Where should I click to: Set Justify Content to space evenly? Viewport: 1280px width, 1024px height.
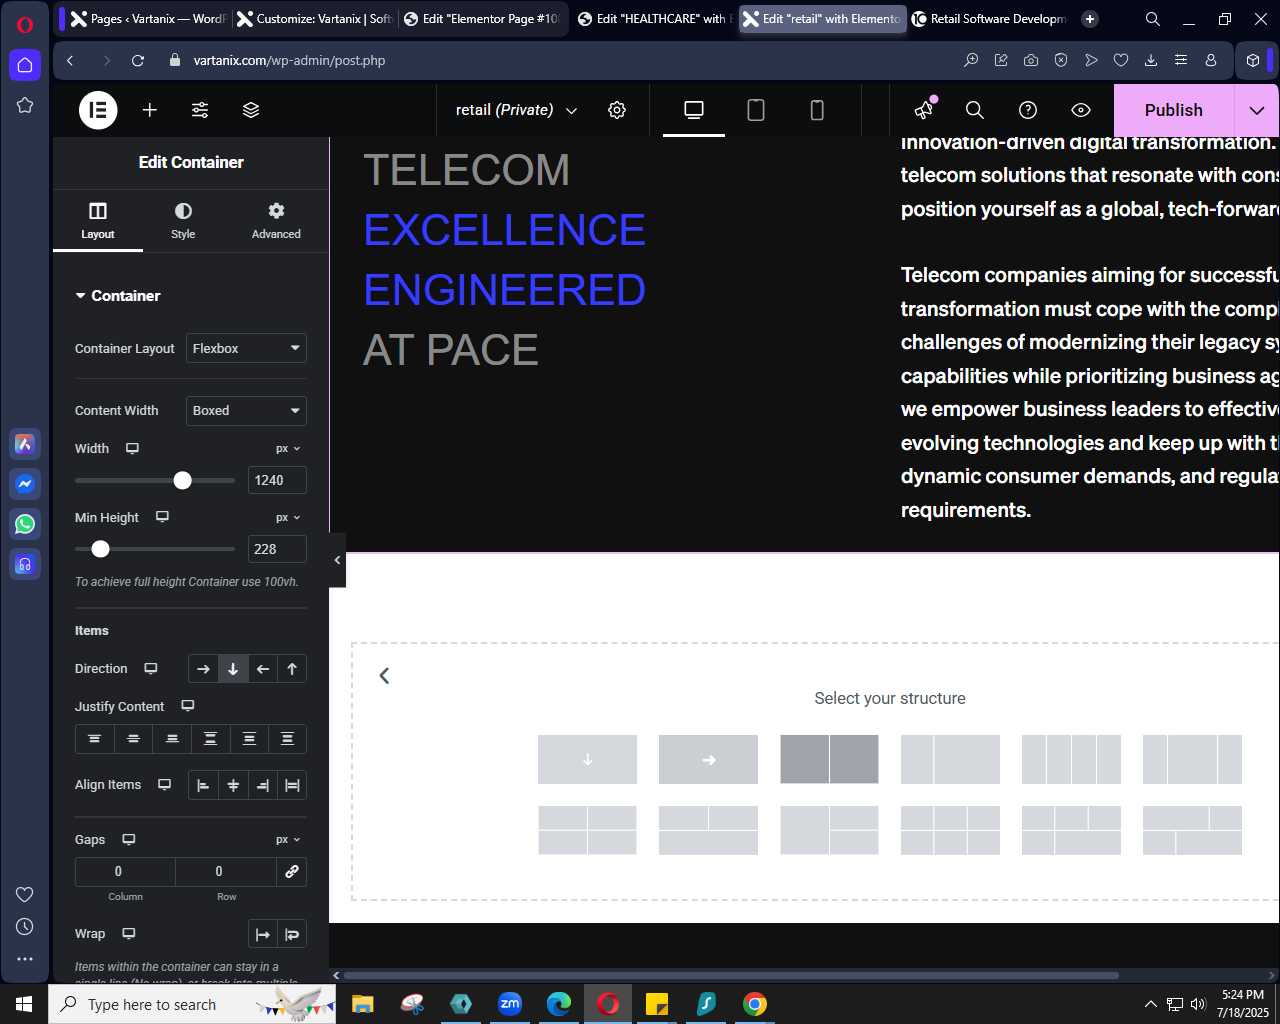[x=287, y=739]
